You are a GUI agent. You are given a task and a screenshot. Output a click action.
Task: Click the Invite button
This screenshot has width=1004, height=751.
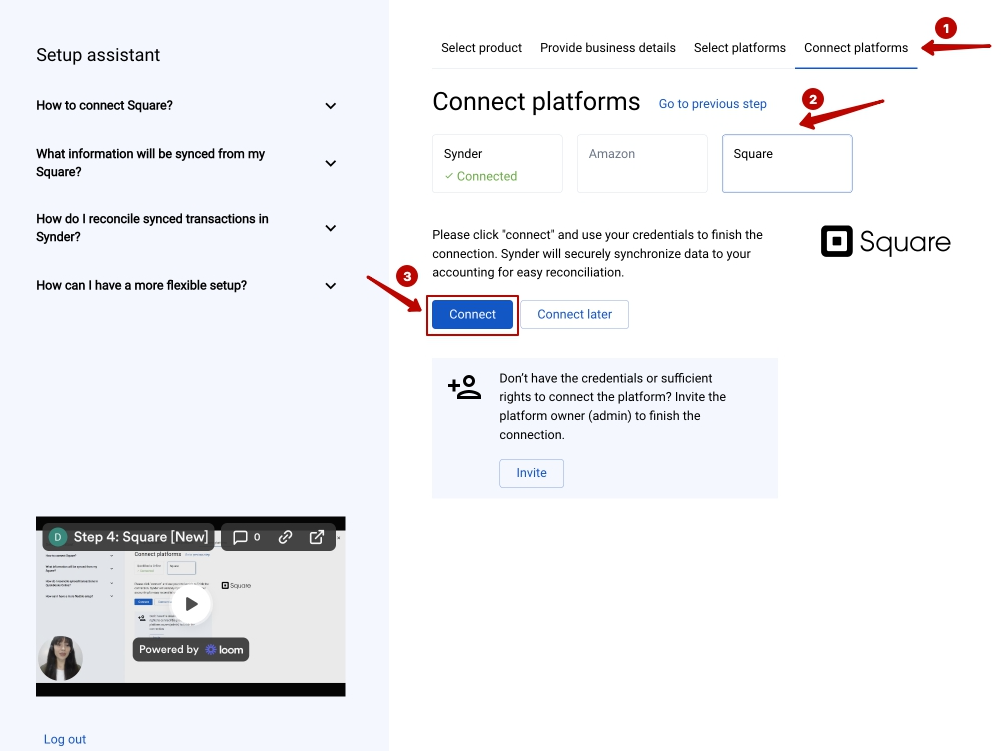click(x=531, y=473)
